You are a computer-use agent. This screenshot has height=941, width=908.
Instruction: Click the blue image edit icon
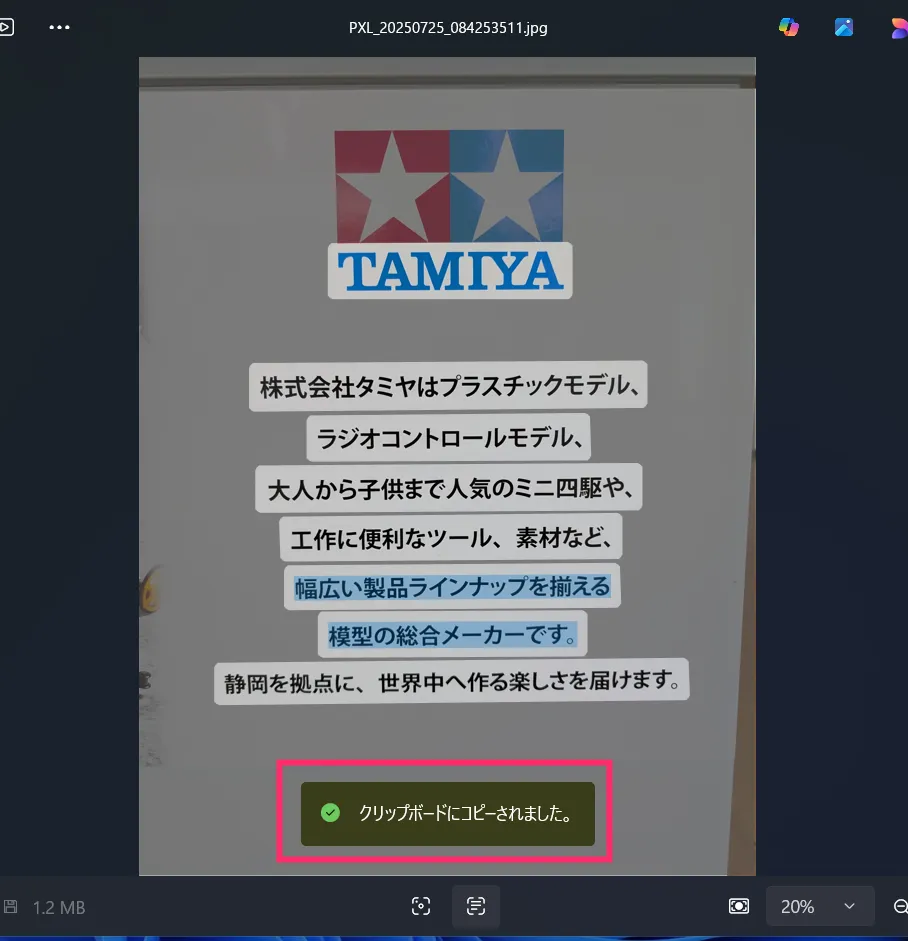coord(844,27)
